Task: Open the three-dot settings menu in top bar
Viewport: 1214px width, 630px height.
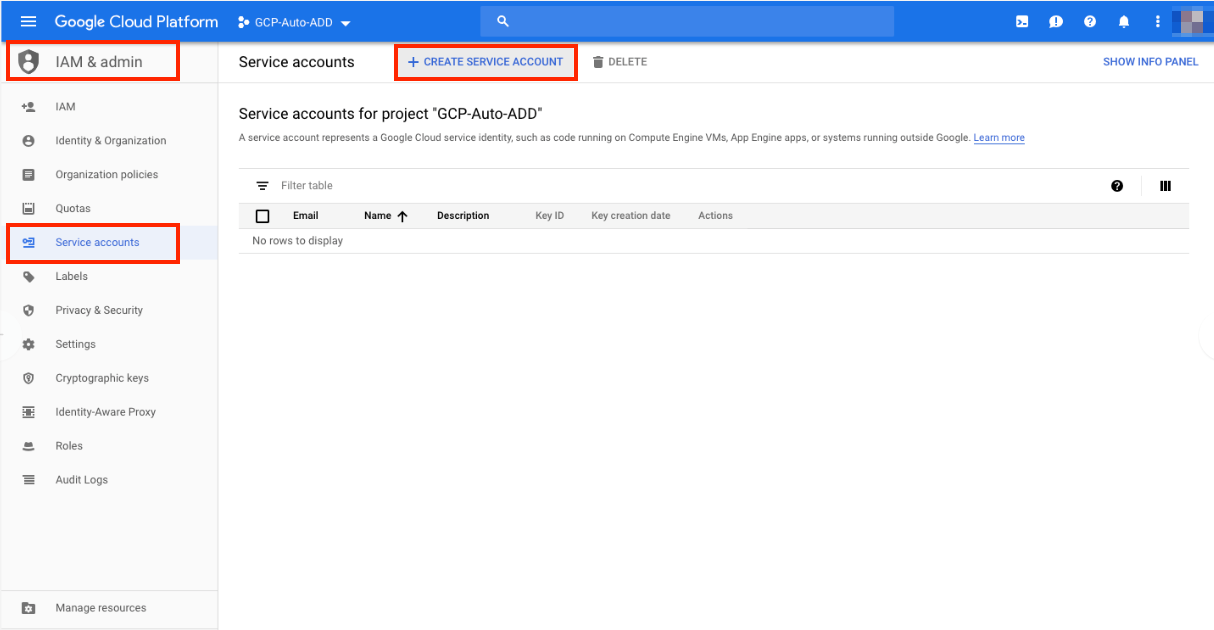Action: [x=1158, y=21]
